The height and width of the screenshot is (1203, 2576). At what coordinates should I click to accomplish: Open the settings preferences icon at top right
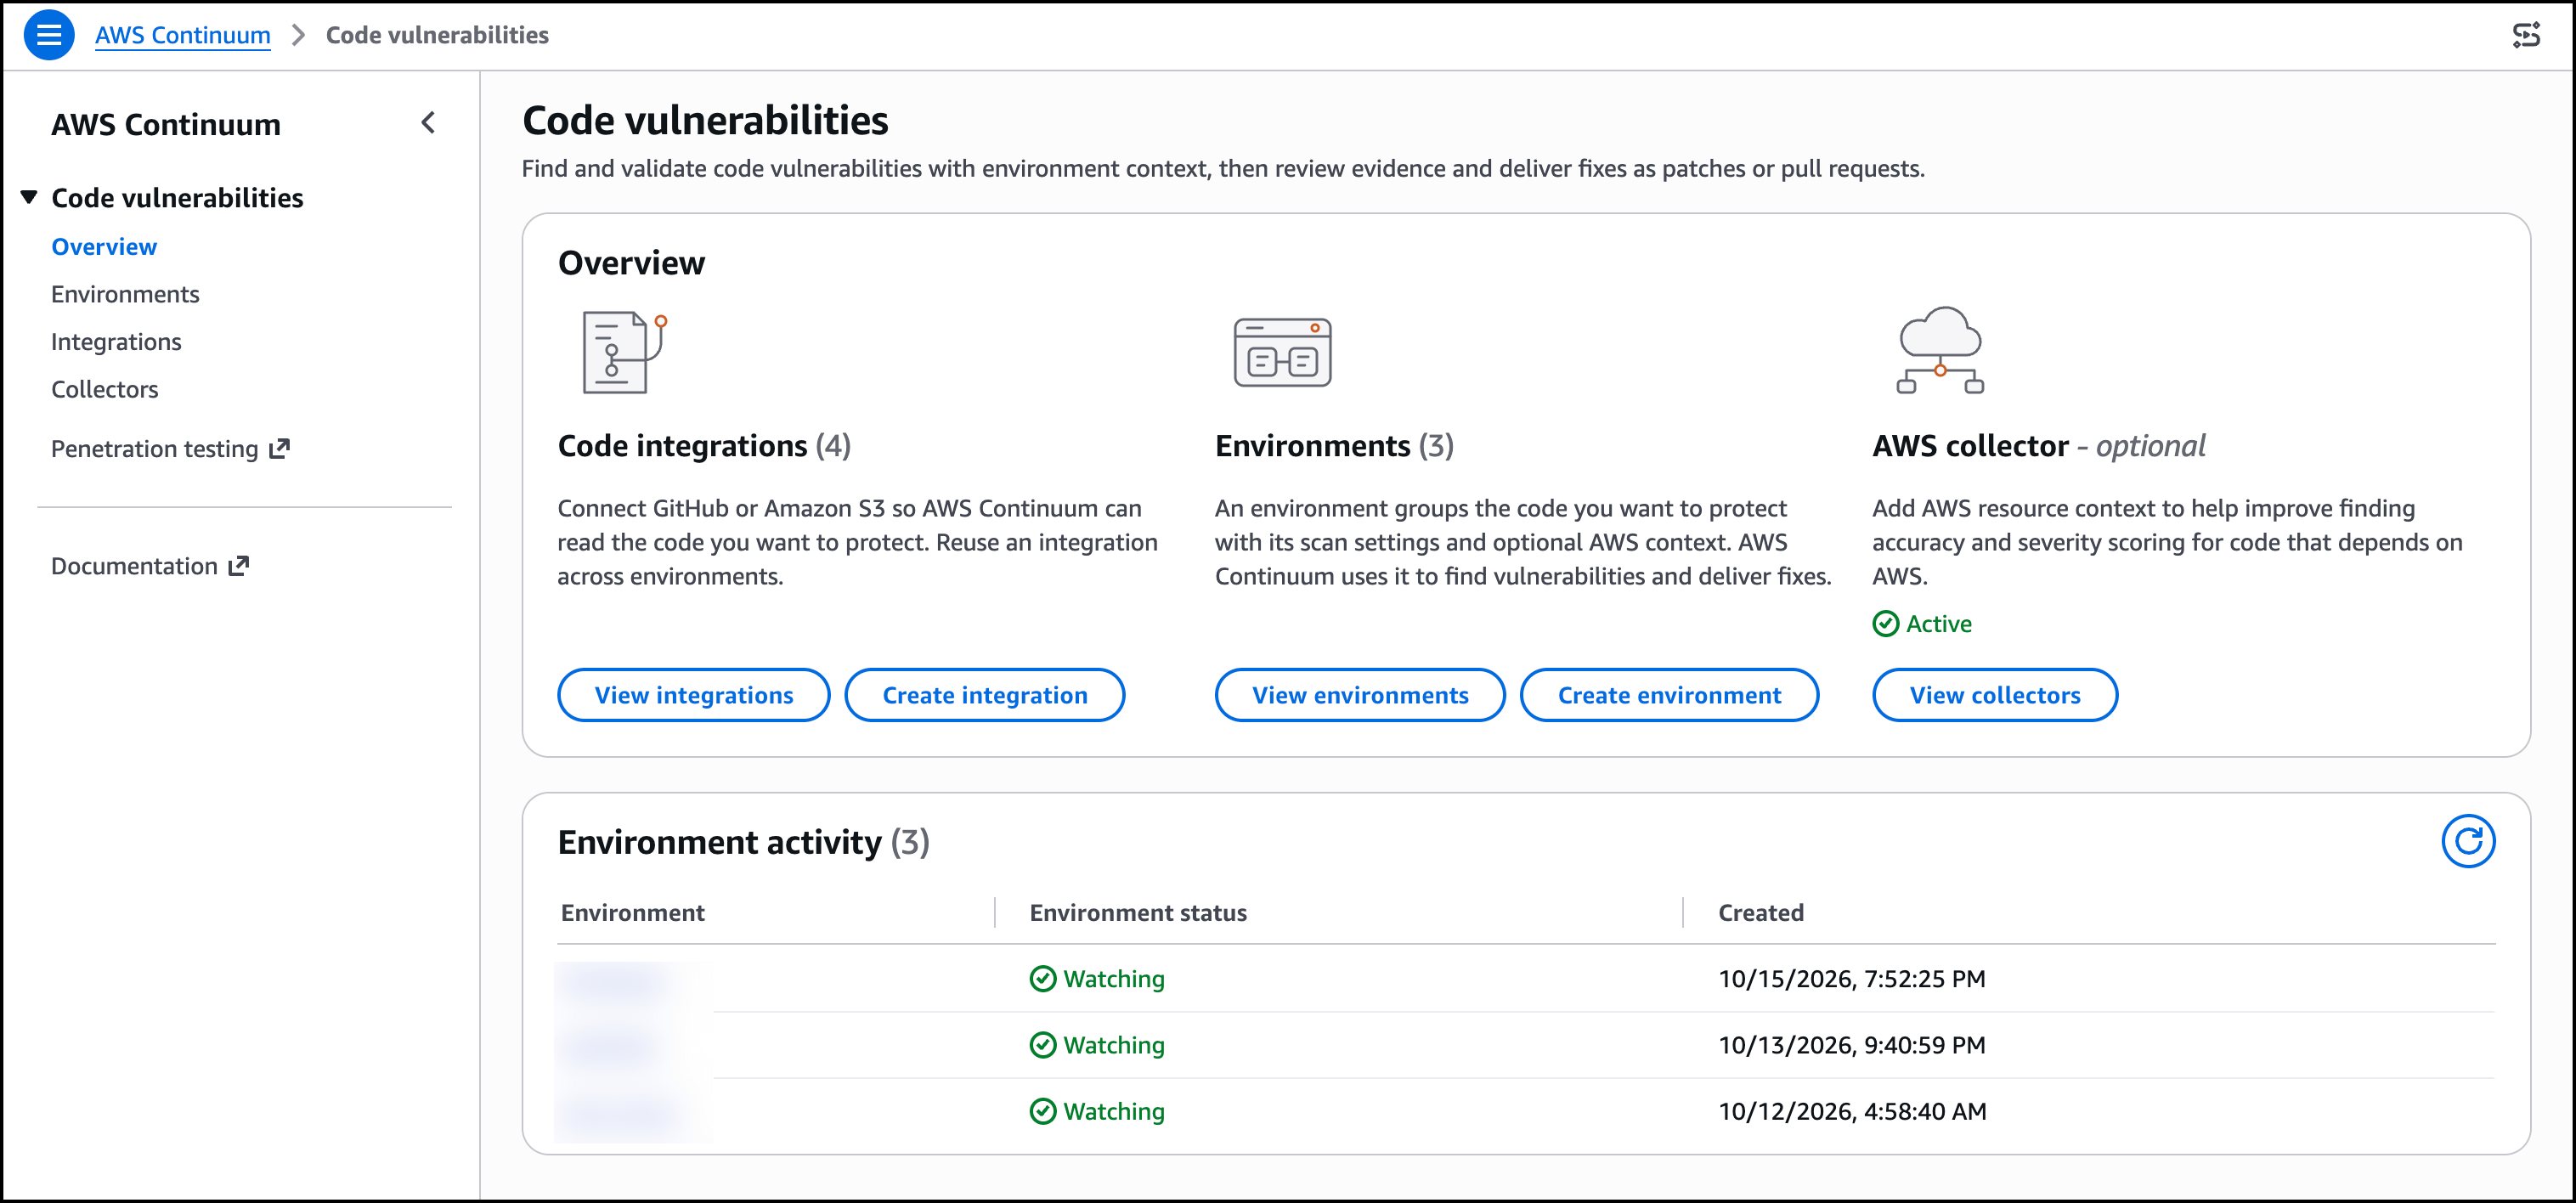pos(2526,35)
